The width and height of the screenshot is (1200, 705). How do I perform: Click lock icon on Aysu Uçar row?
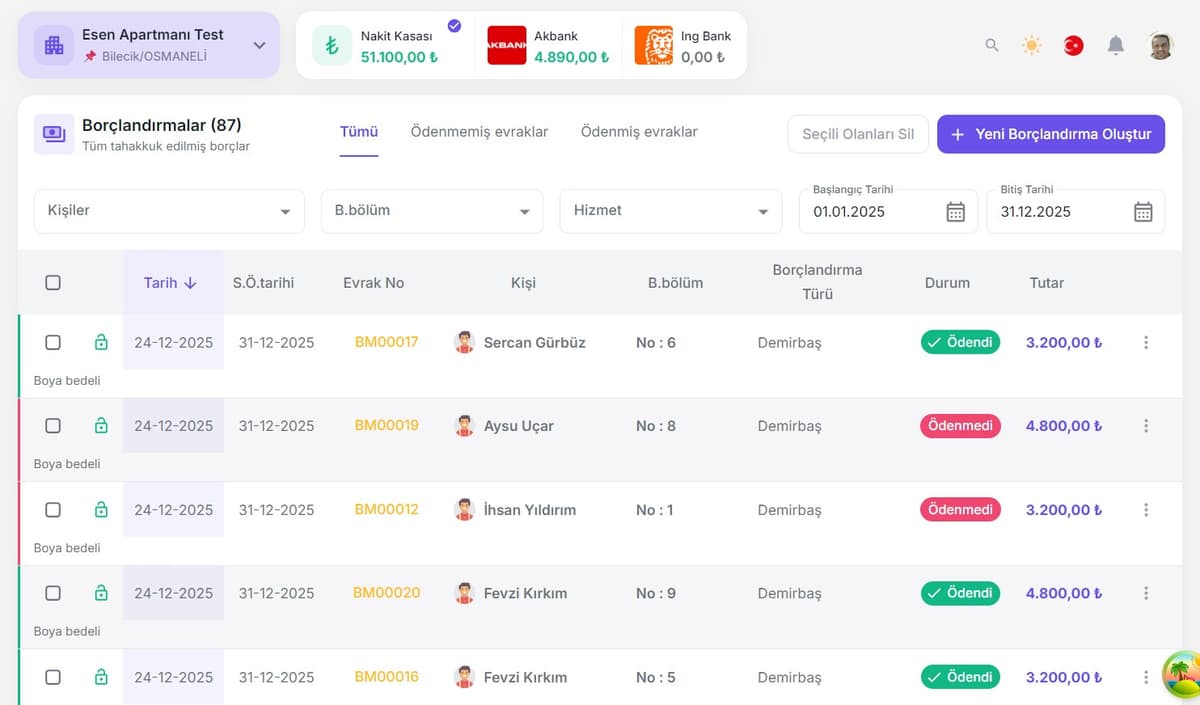(101, 426)
